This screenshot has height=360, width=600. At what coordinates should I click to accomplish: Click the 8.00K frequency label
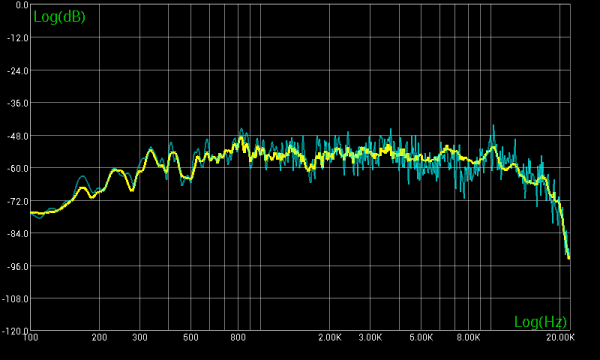pos(468,337)
